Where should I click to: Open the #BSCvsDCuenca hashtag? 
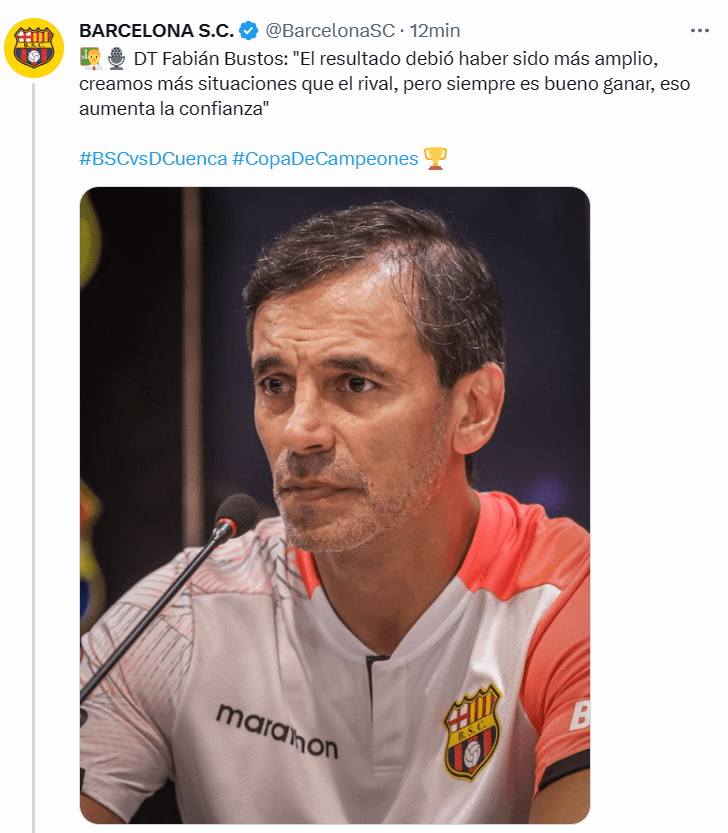click(153, 159)
